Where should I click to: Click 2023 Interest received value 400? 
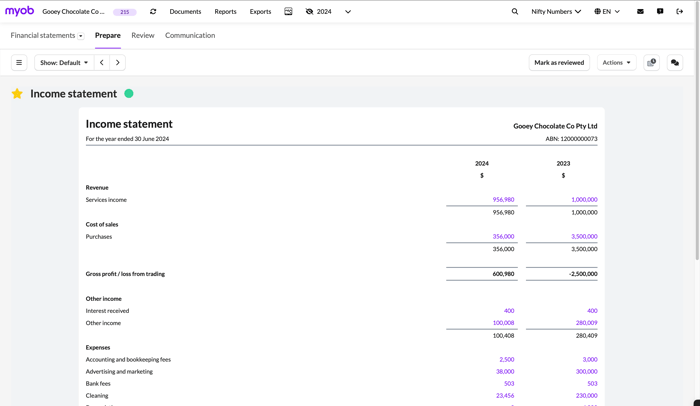592,310
